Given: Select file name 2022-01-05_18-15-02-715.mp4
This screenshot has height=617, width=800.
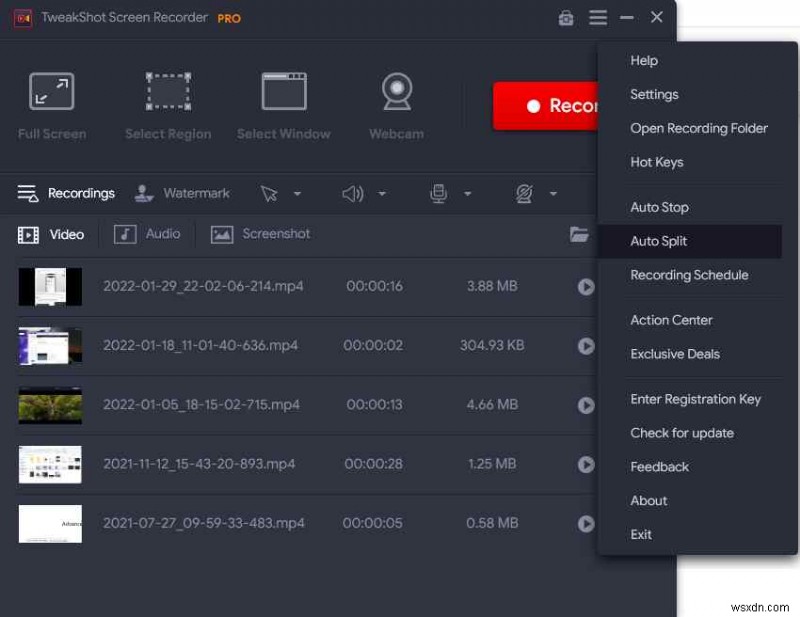Looking at the screenshot, I should pos(202,405).
